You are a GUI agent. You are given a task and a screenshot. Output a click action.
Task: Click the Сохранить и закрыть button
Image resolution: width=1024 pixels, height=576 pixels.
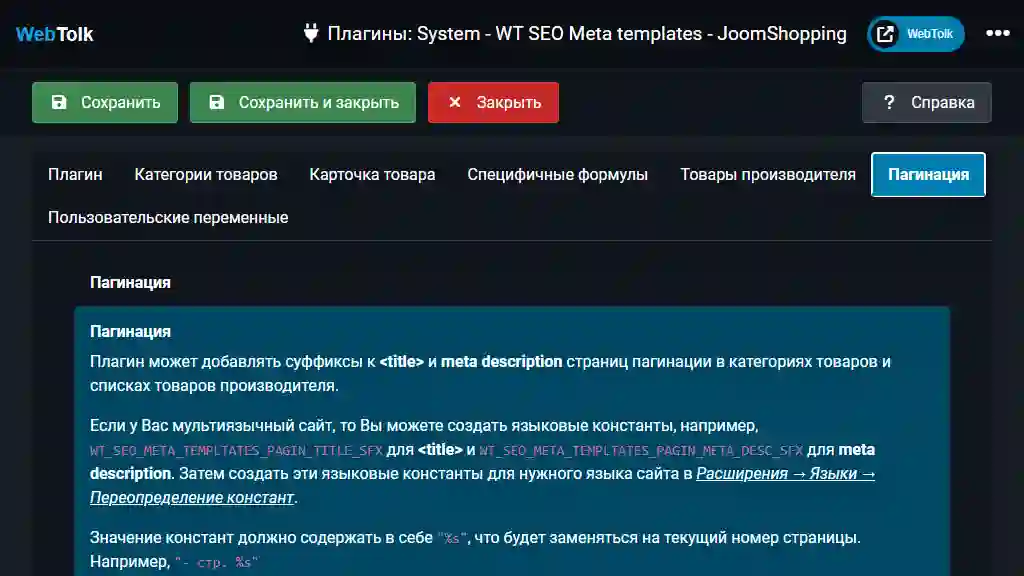pyautogui.click(x=303, y=103)
